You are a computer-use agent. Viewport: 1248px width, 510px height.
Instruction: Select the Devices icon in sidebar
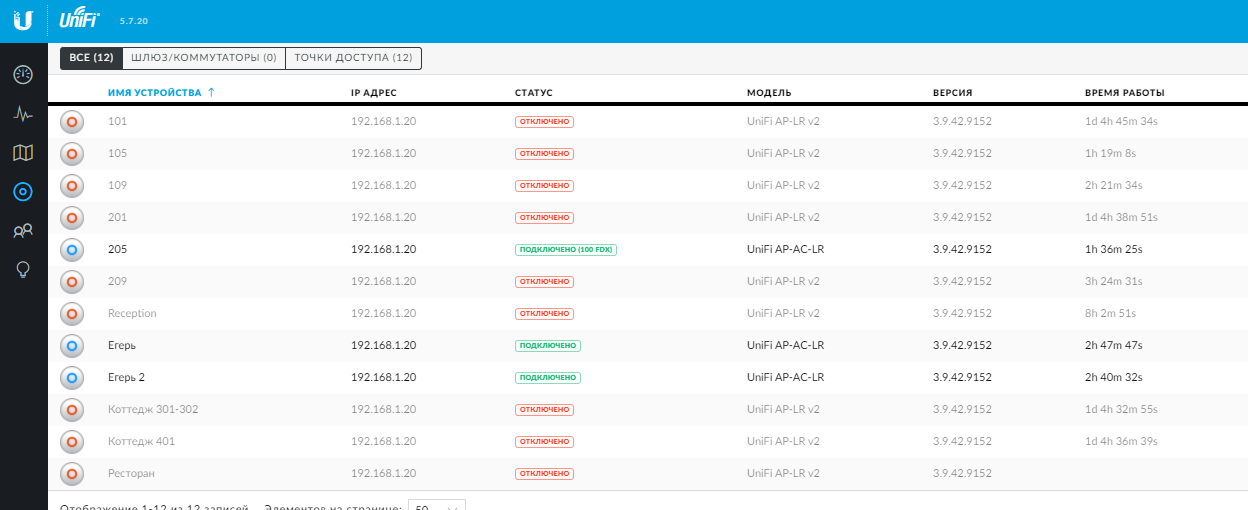[23, 191]
